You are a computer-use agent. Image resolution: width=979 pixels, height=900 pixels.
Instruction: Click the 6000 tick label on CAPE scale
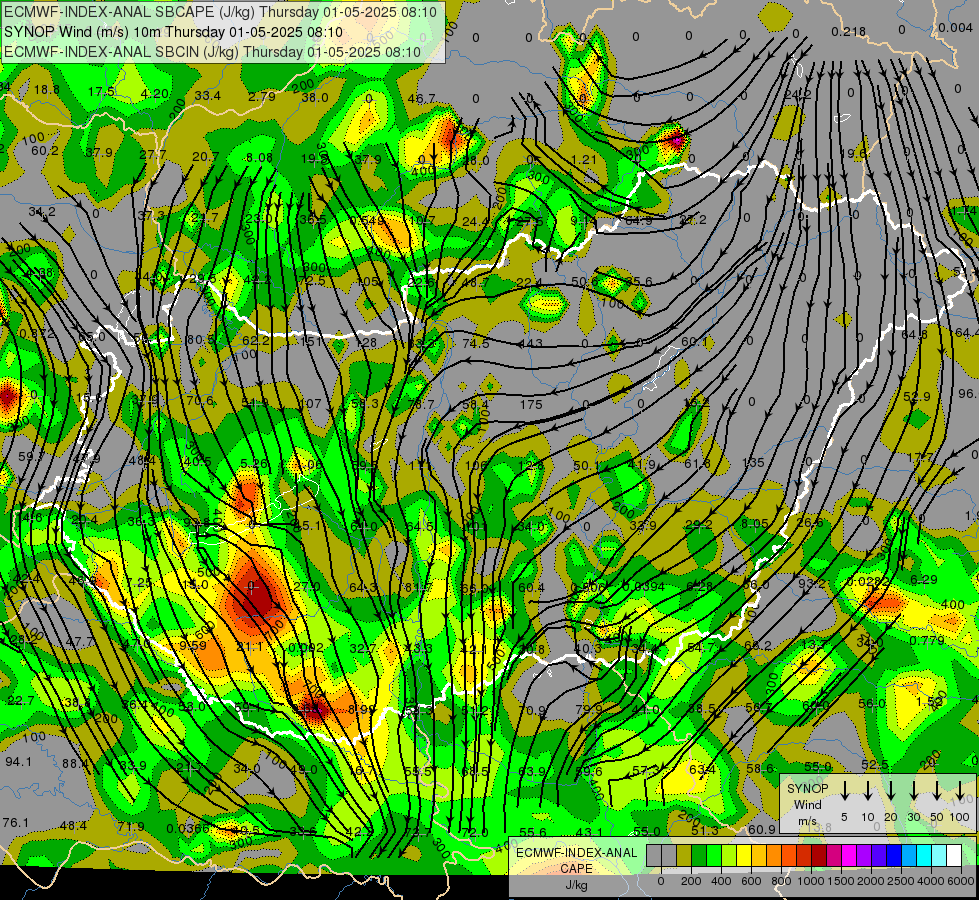(961, 881)
